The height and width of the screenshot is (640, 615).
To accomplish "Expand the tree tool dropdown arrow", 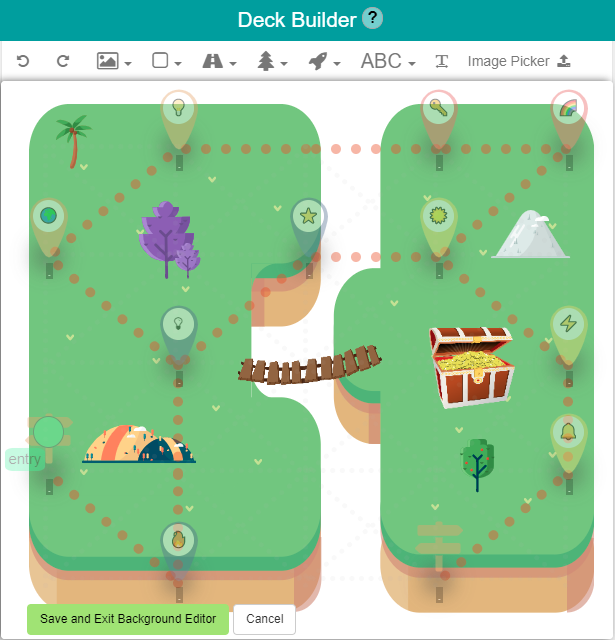I will (x=284, y=63).
